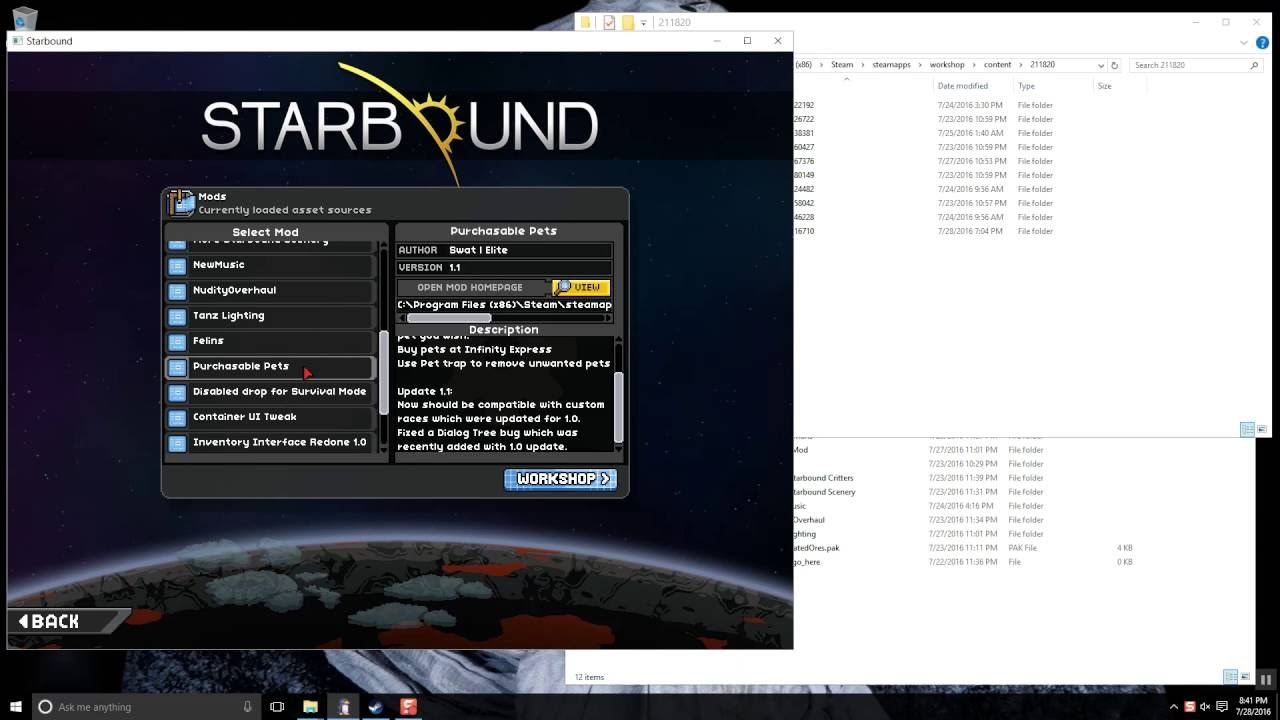1280x720 pixels.
Task: Click Properties icon in Explorer title bar
Action: pos(608,22)
